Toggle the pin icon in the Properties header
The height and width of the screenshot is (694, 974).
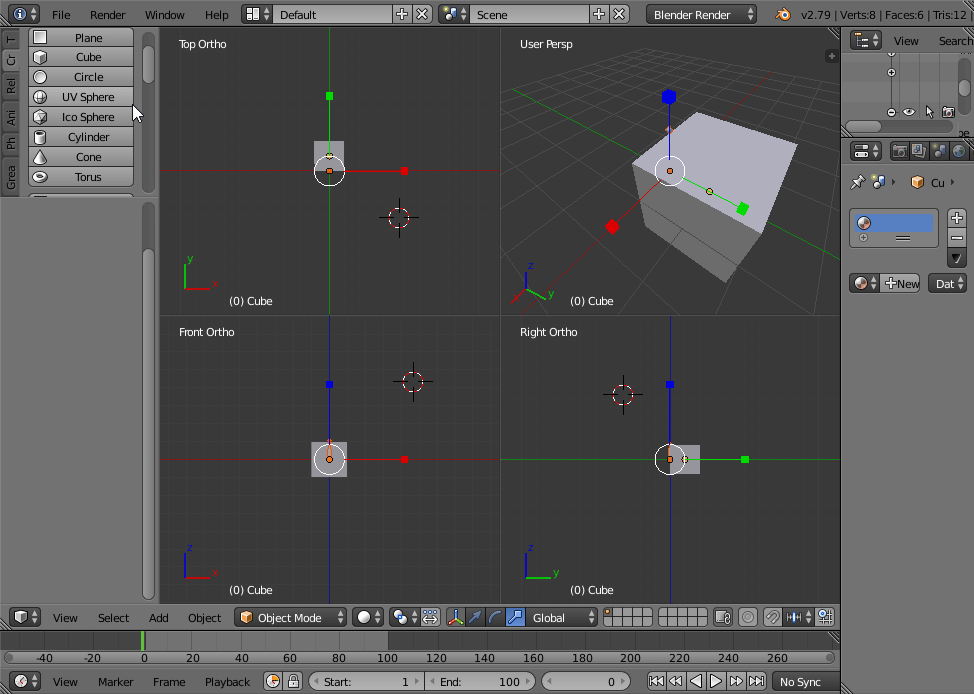(858, 182)
